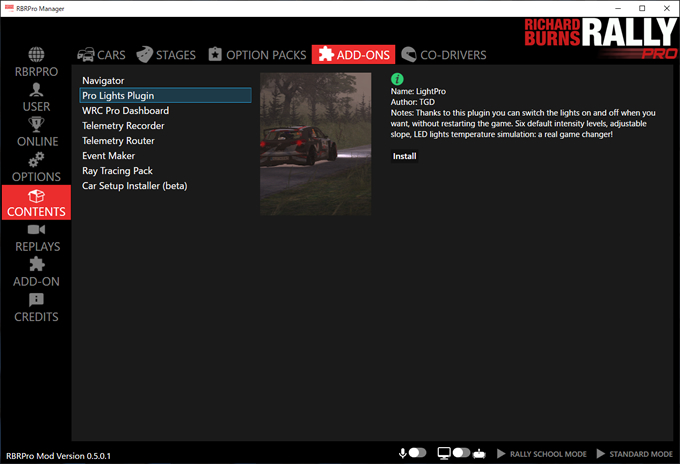
Task: Open the ONLINE trophy section
Action: coord(36,132)
